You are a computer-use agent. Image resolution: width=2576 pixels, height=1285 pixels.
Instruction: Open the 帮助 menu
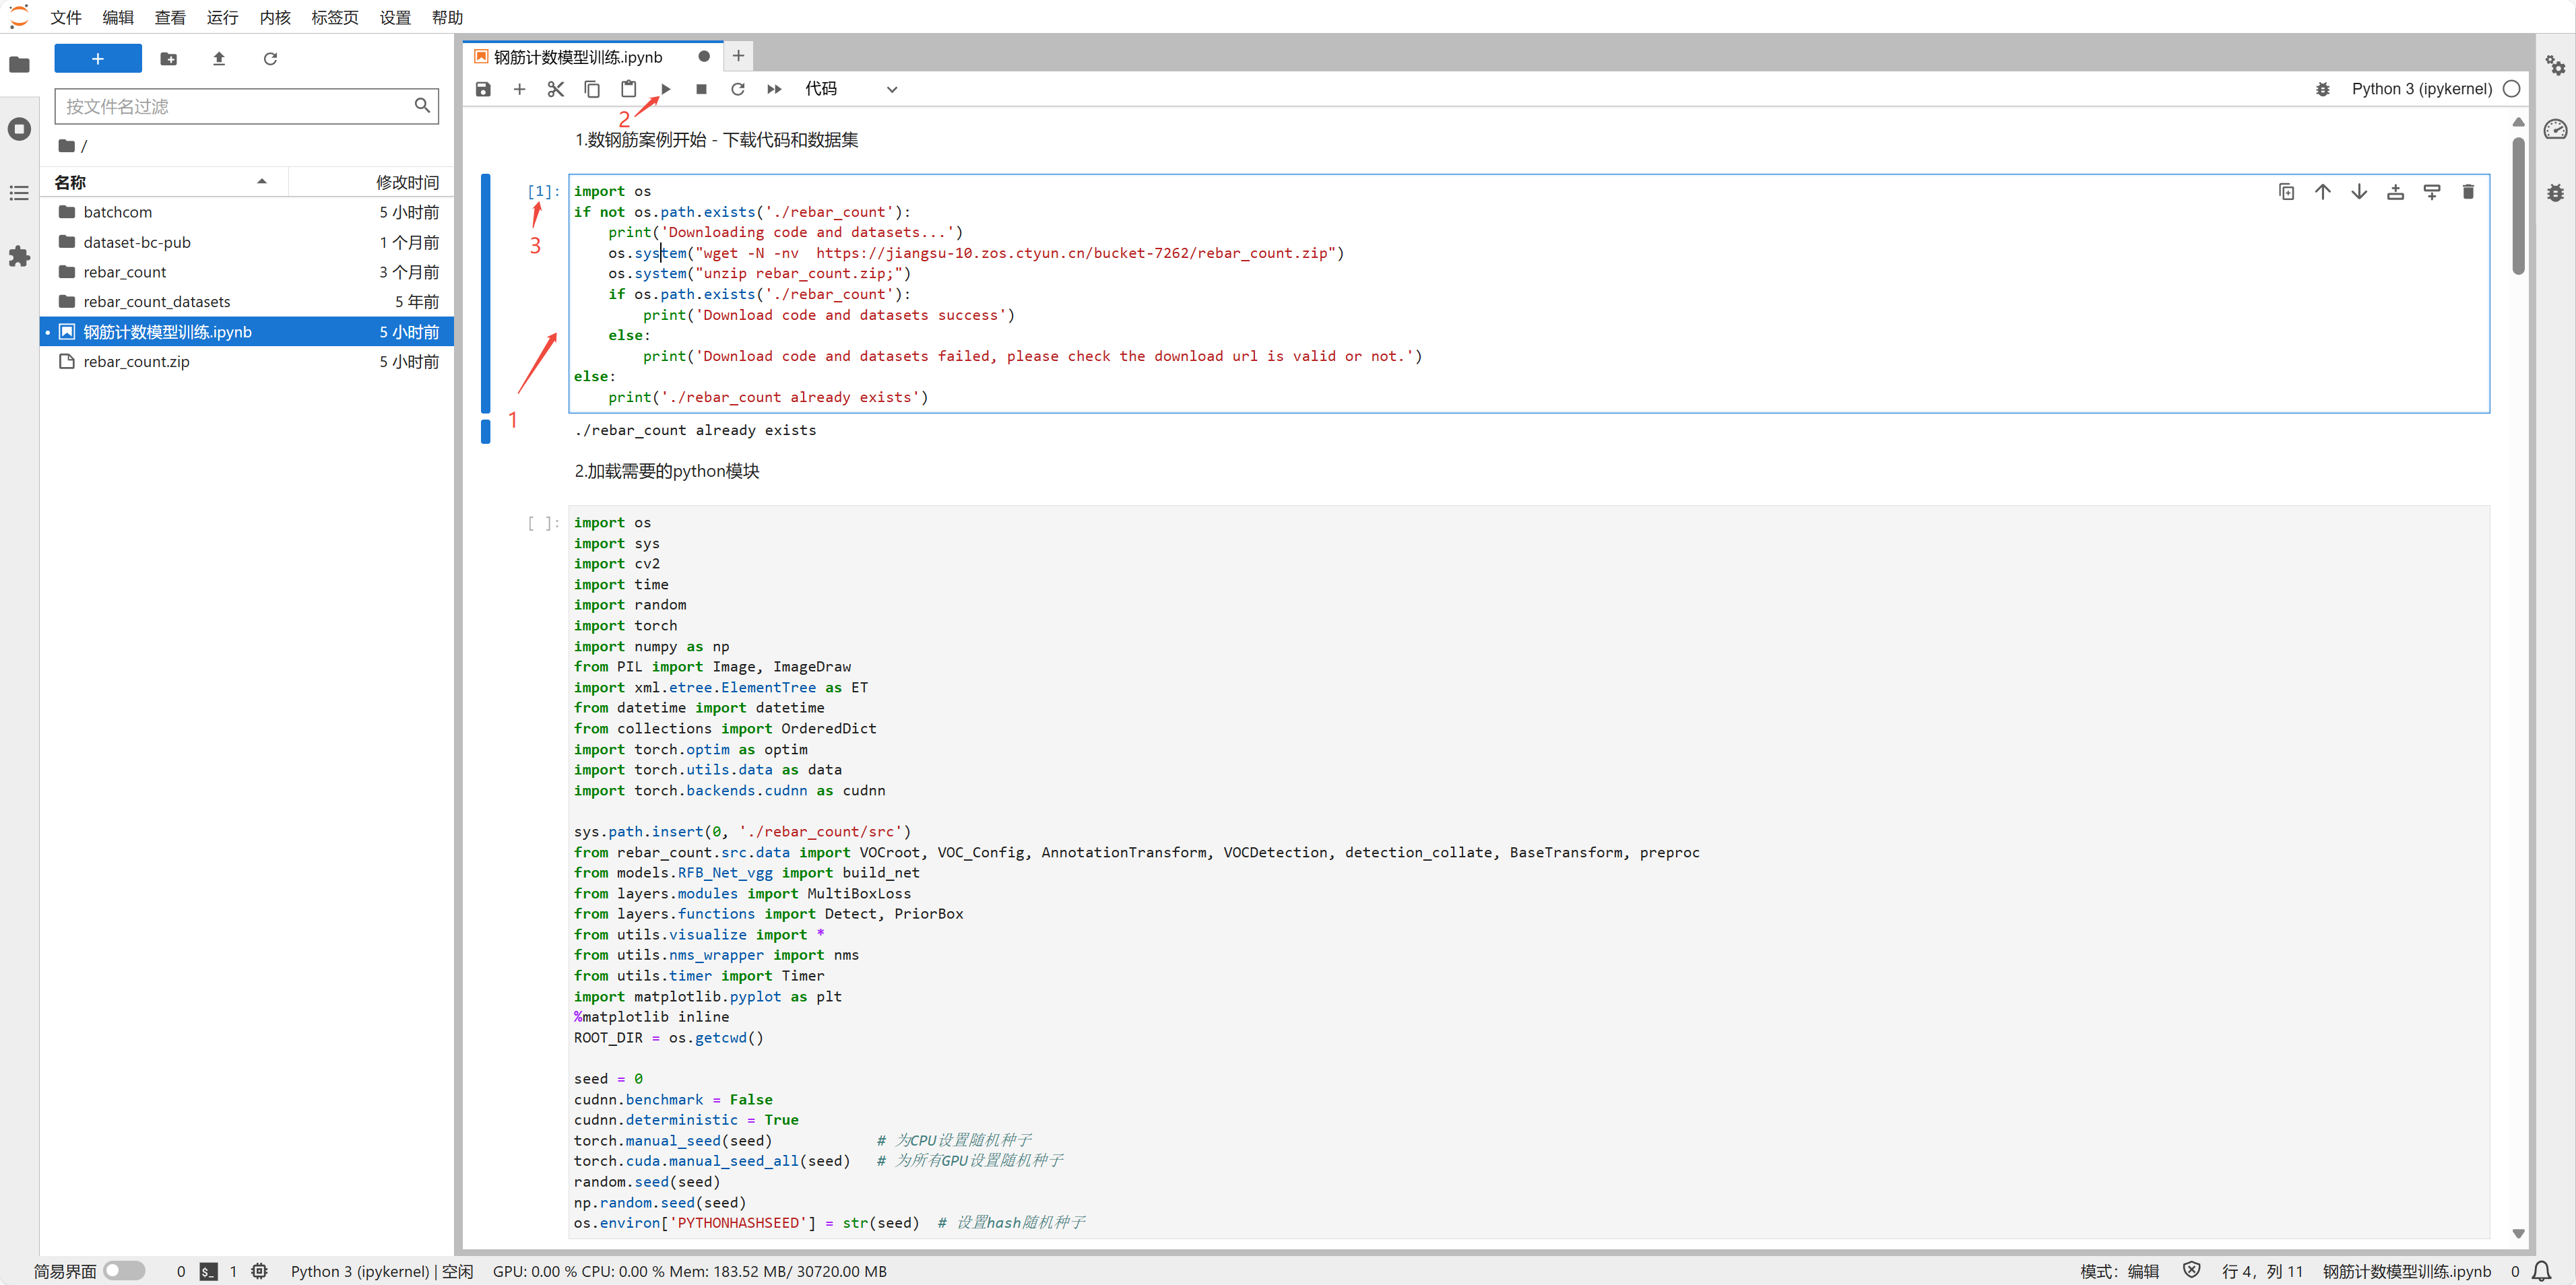click(x=447, y=17)
